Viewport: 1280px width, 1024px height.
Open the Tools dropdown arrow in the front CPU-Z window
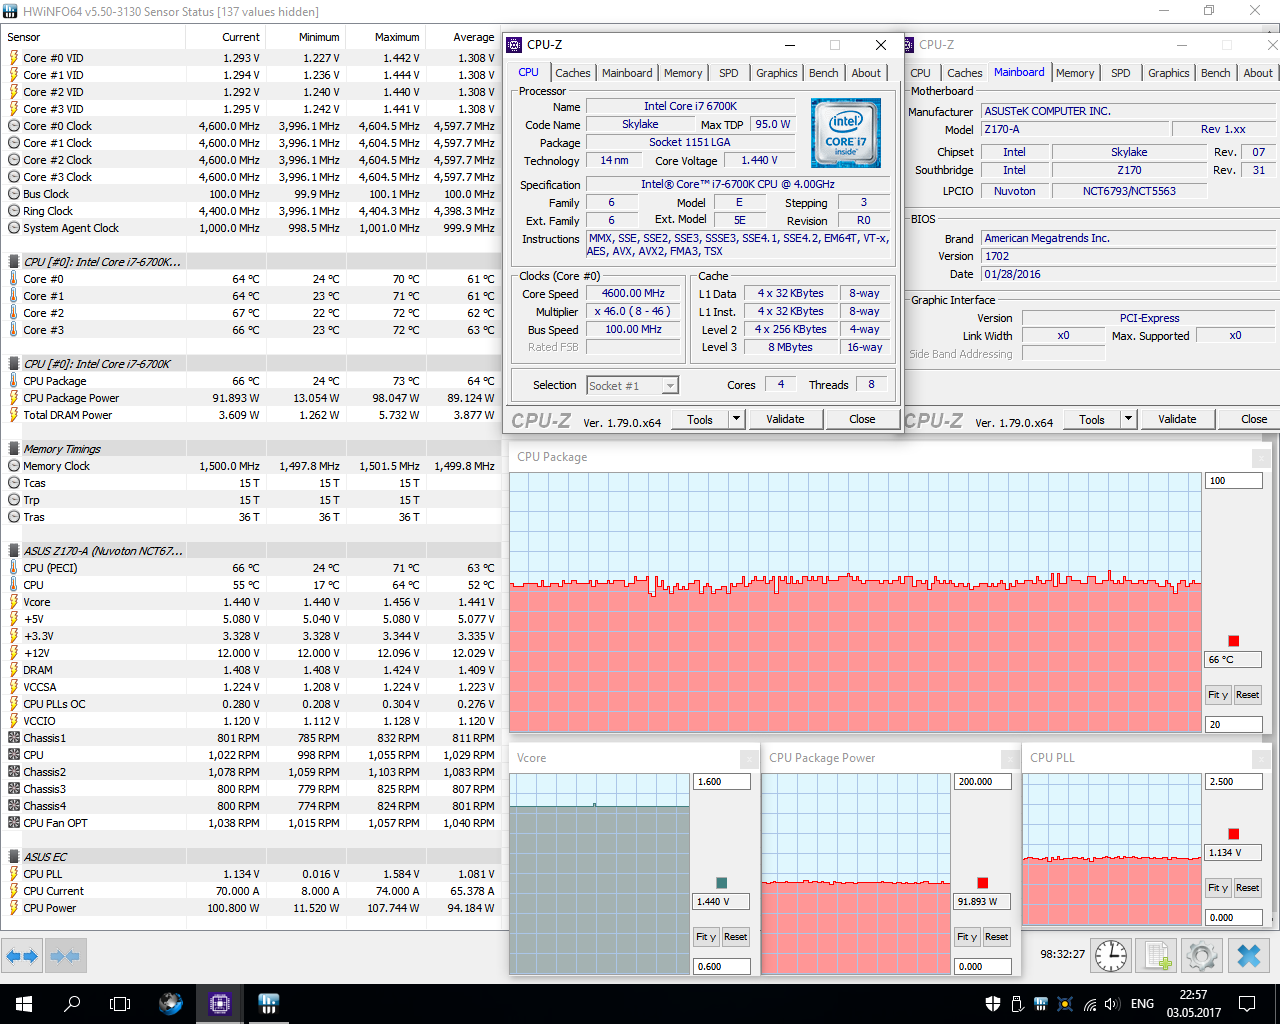[x=737, y=419]
